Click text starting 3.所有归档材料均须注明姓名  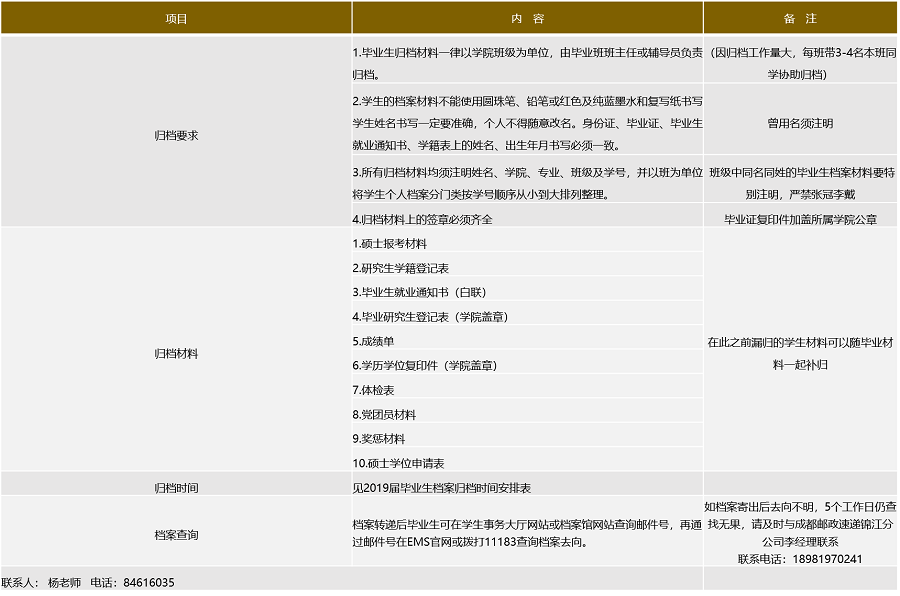click(x=527, y=183)
